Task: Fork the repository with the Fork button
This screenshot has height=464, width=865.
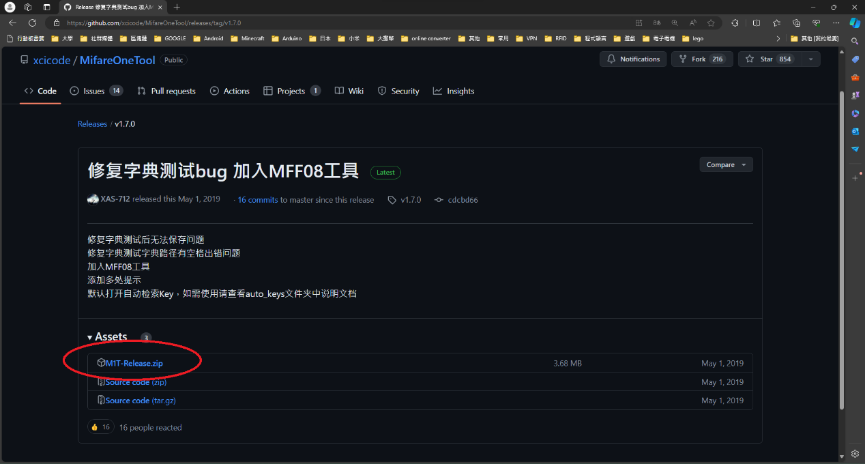Action: [702, 59]
